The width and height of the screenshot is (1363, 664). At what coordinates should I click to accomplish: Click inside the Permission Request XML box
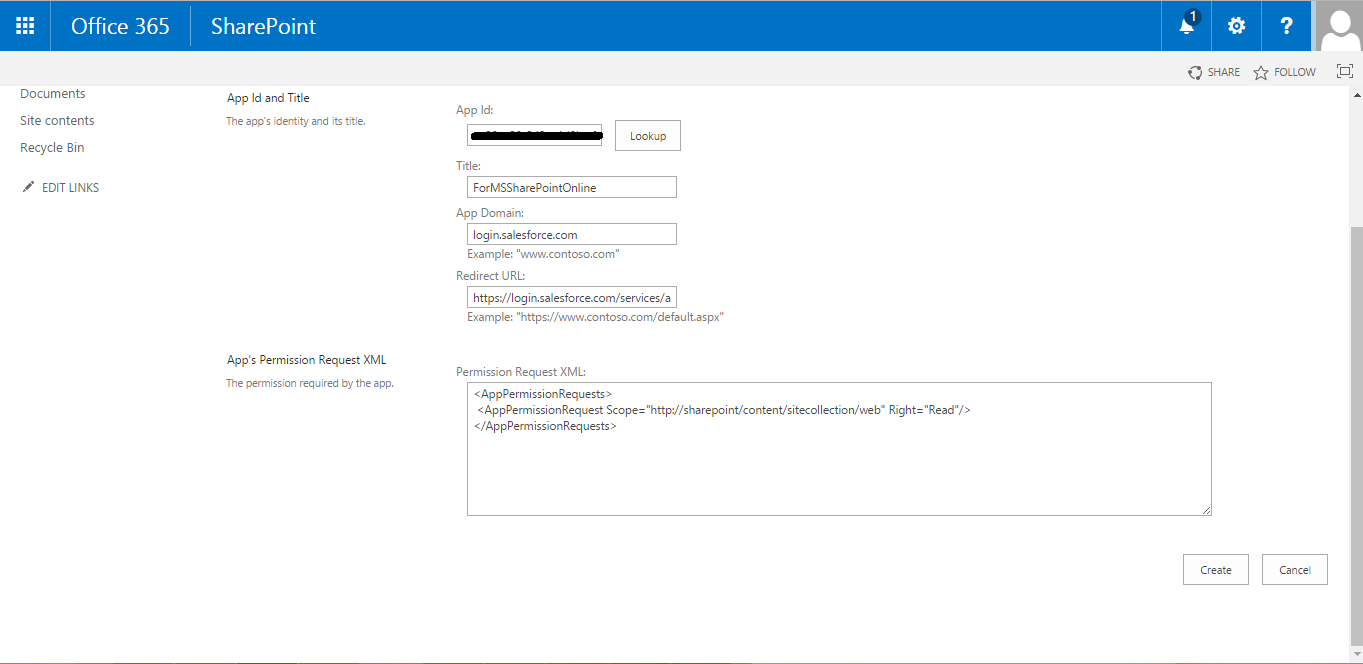click(x=839, y=449)
